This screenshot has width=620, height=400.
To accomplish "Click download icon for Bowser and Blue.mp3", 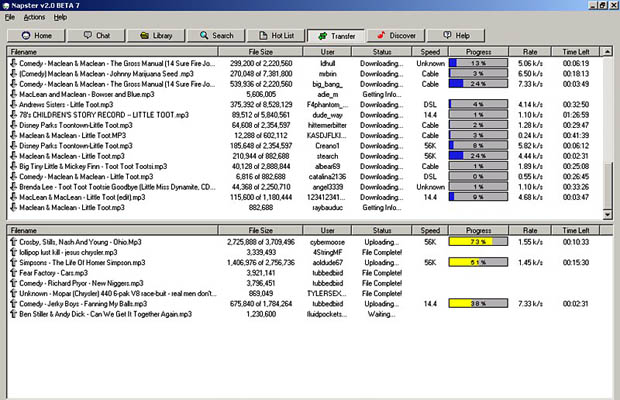I will point(13,94).
